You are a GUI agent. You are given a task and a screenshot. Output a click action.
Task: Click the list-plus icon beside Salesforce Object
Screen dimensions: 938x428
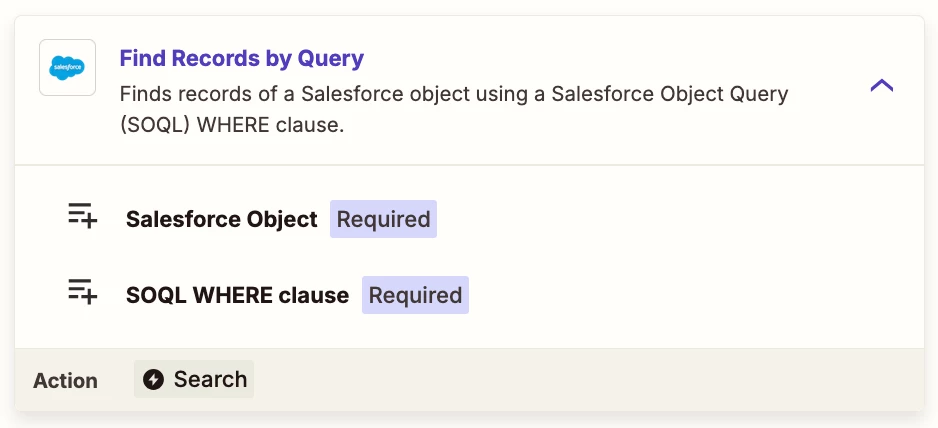[x=83, y=215]
